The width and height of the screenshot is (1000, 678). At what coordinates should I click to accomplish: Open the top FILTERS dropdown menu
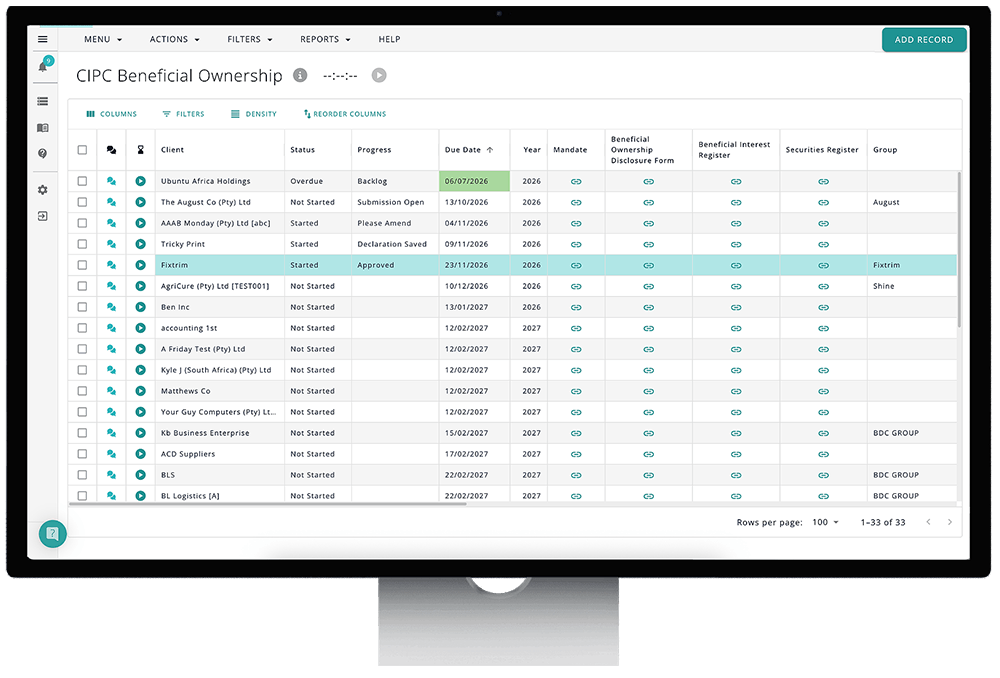click(250, 40)
